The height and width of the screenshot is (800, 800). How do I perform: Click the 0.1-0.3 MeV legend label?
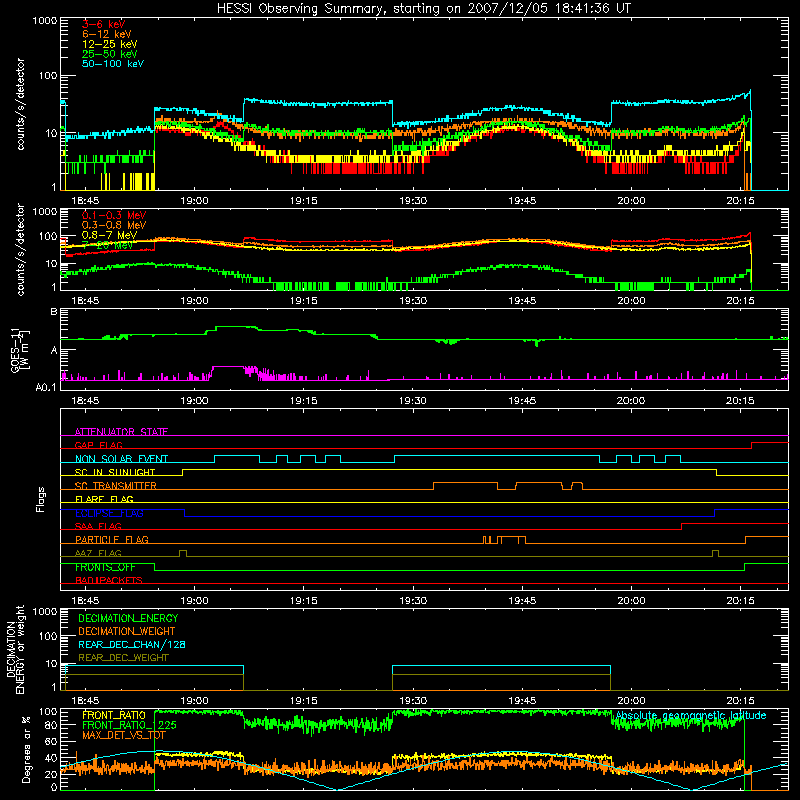click(x=114, y=215)
